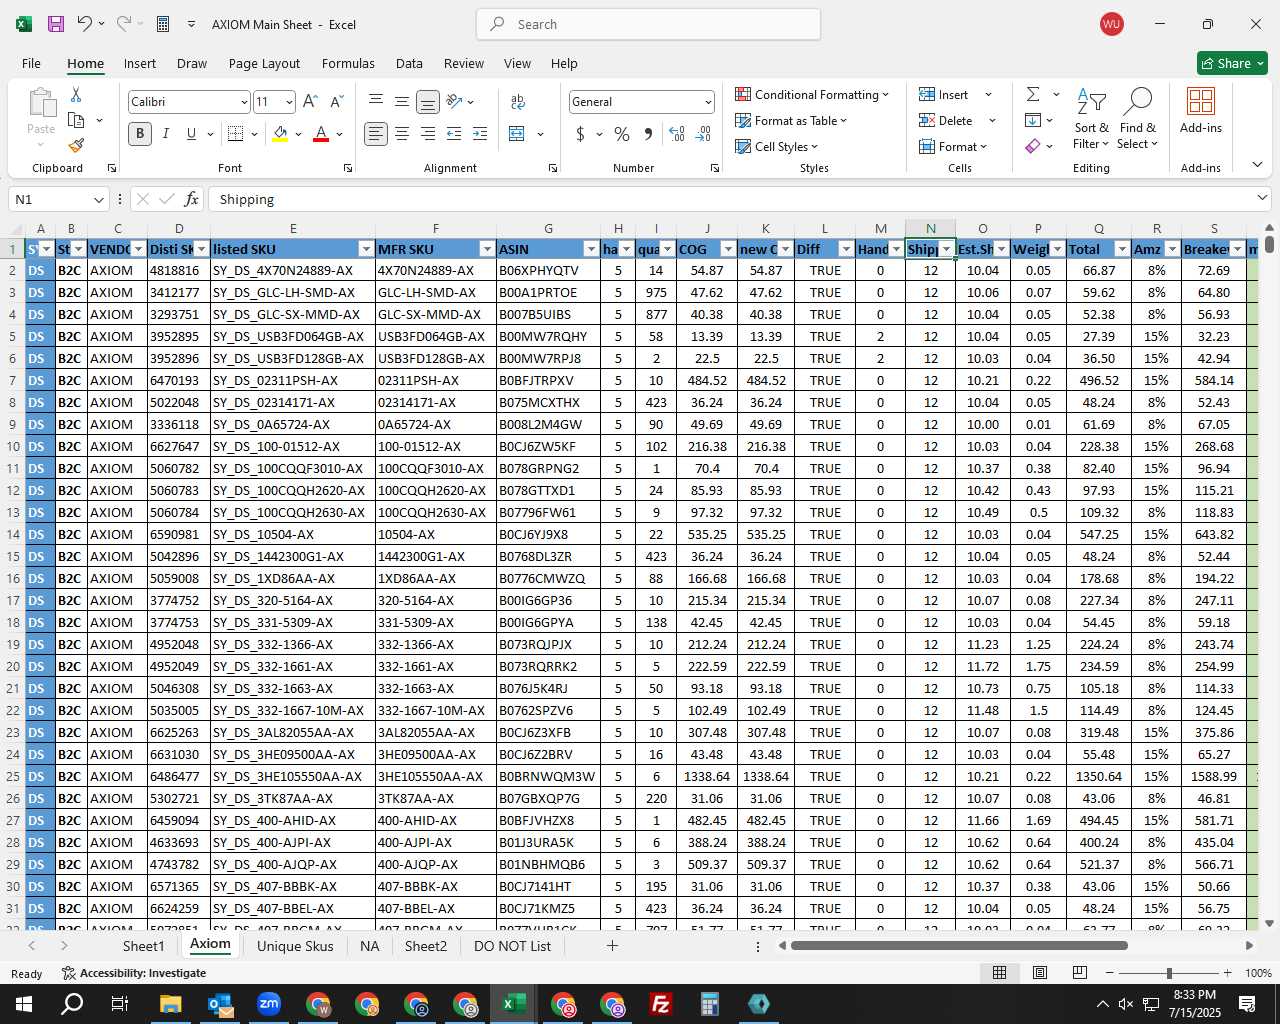The height and width of the screenshot is (1024, 1280).
Task: Toggle Align Right alignment
Action: tap(428, 134)
